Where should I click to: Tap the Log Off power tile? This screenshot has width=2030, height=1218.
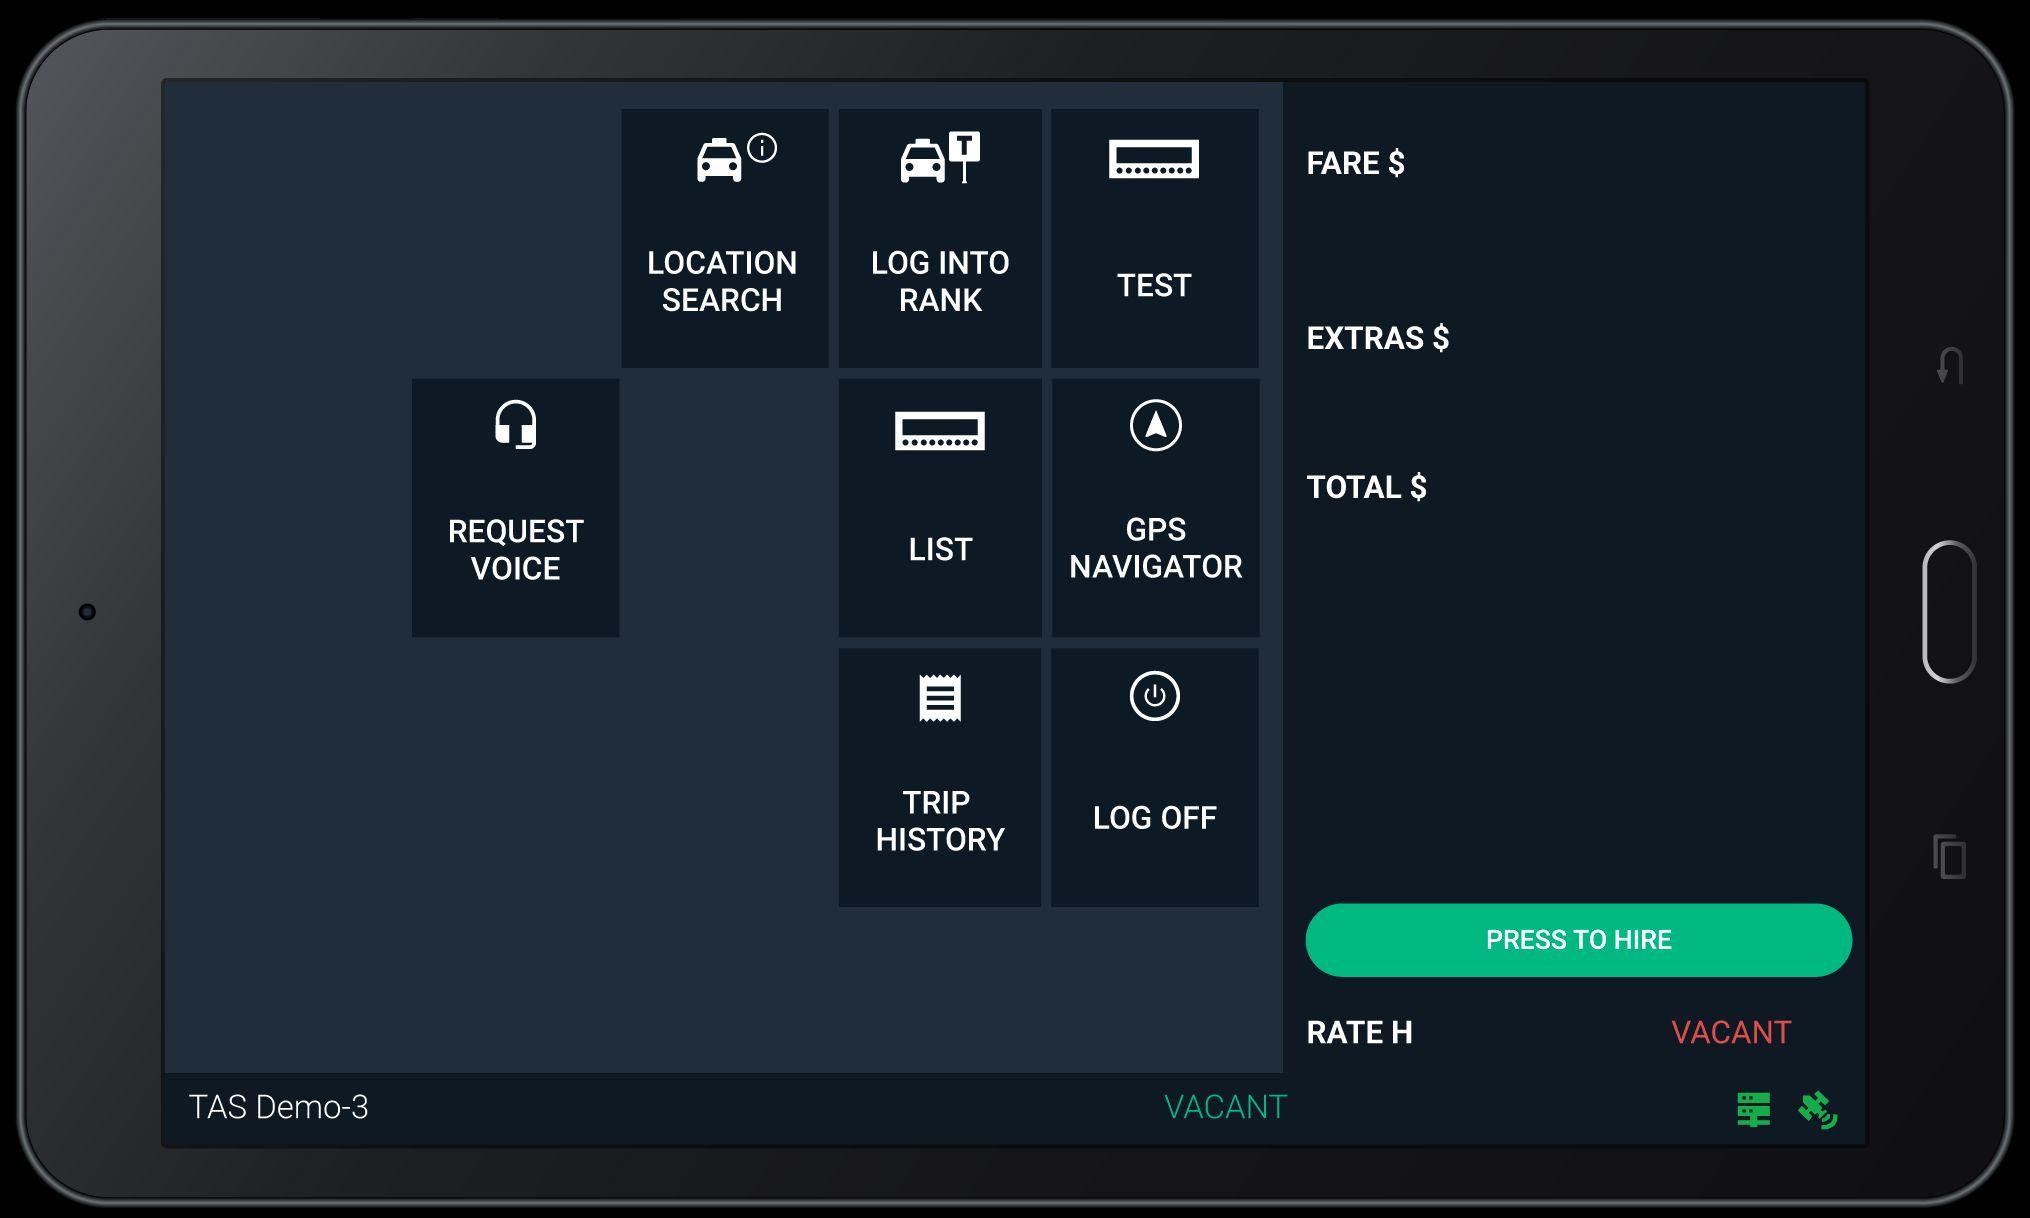click(x=1154, y=777)
